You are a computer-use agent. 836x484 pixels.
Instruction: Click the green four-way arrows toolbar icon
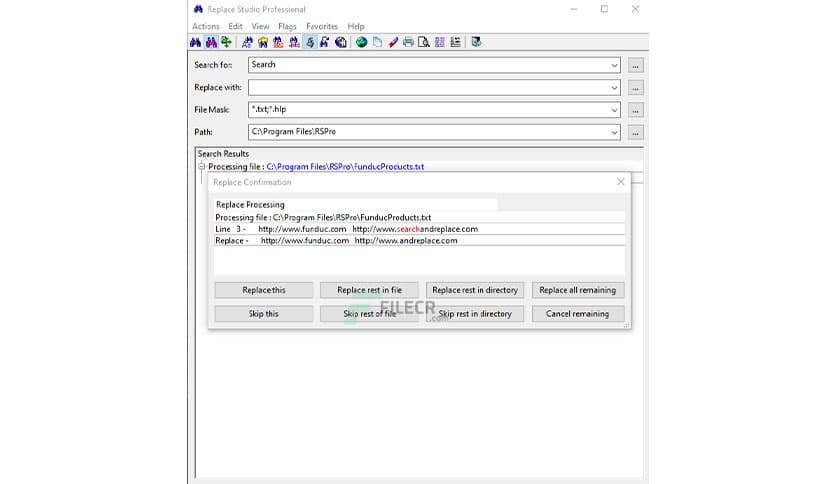[x=227, y=42]
